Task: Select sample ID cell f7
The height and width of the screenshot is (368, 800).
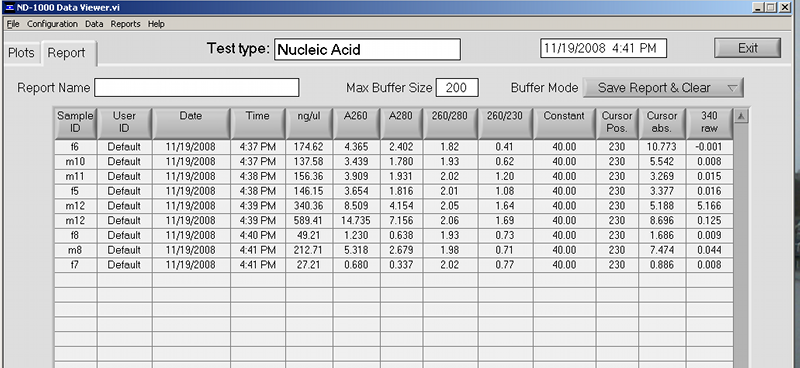Action: (75, 265)
